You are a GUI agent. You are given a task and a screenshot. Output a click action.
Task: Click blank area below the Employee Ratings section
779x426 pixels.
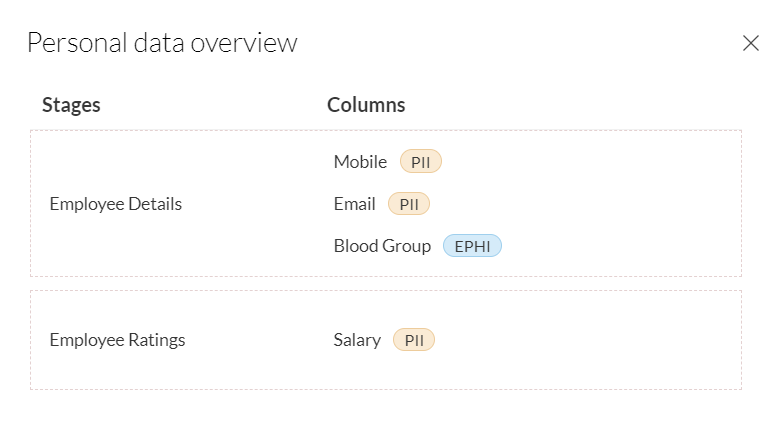386,408
